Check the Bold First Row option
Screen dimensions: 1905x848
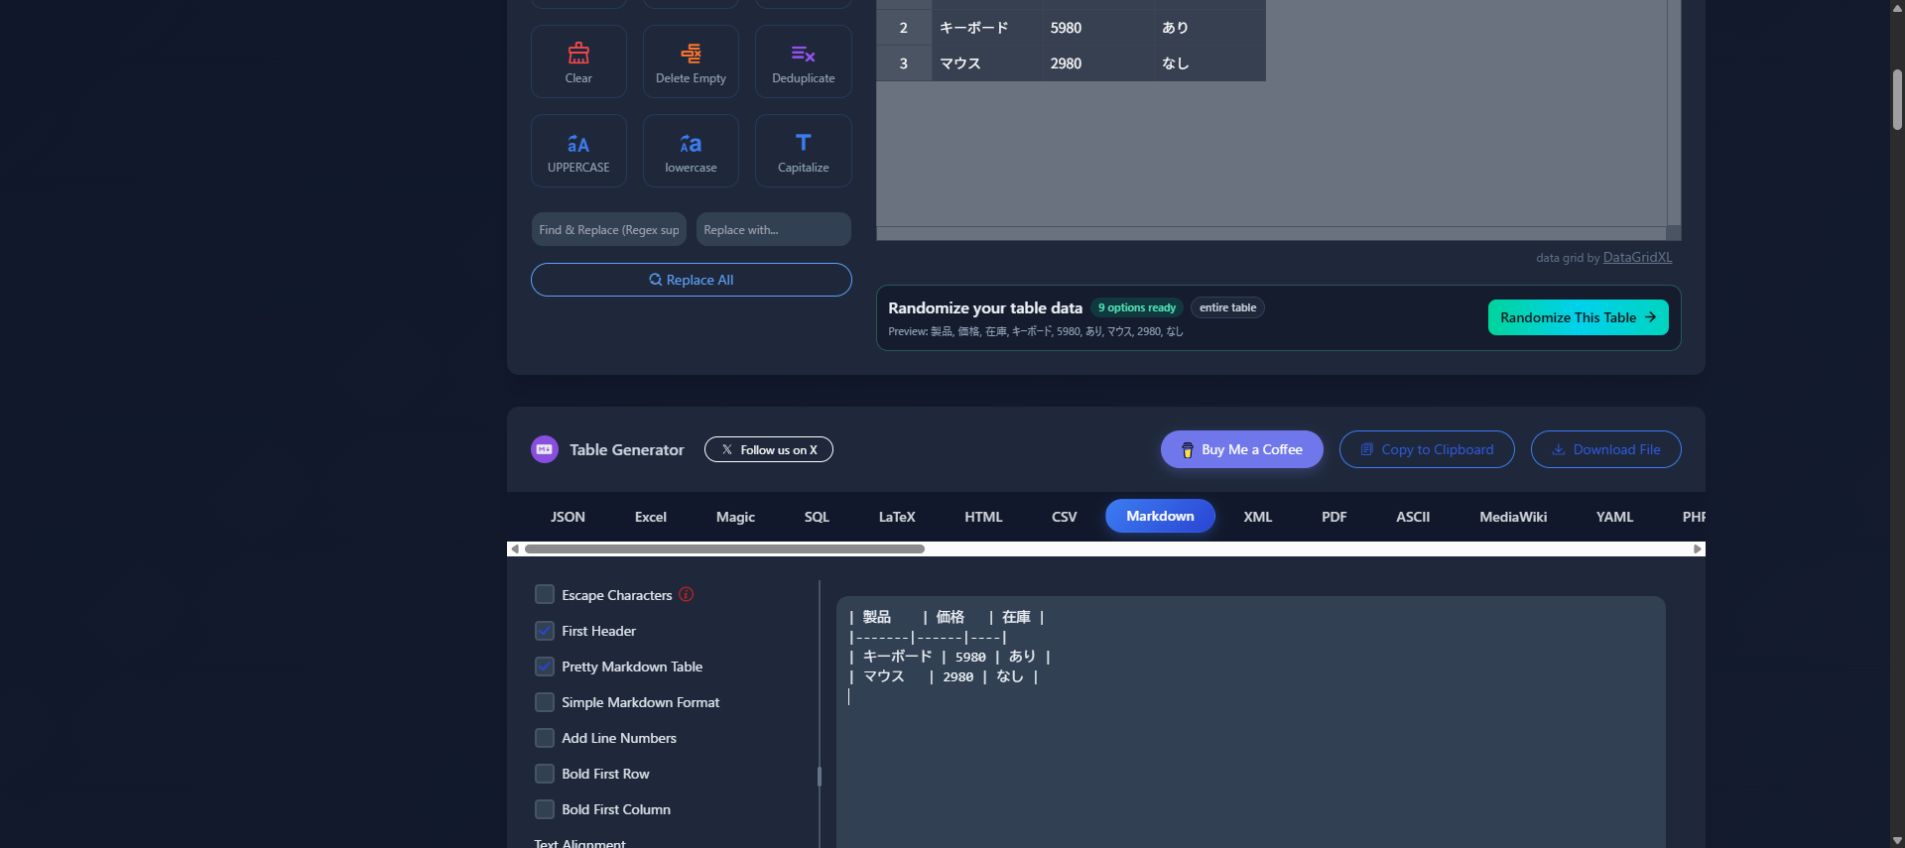pos(544,774)
